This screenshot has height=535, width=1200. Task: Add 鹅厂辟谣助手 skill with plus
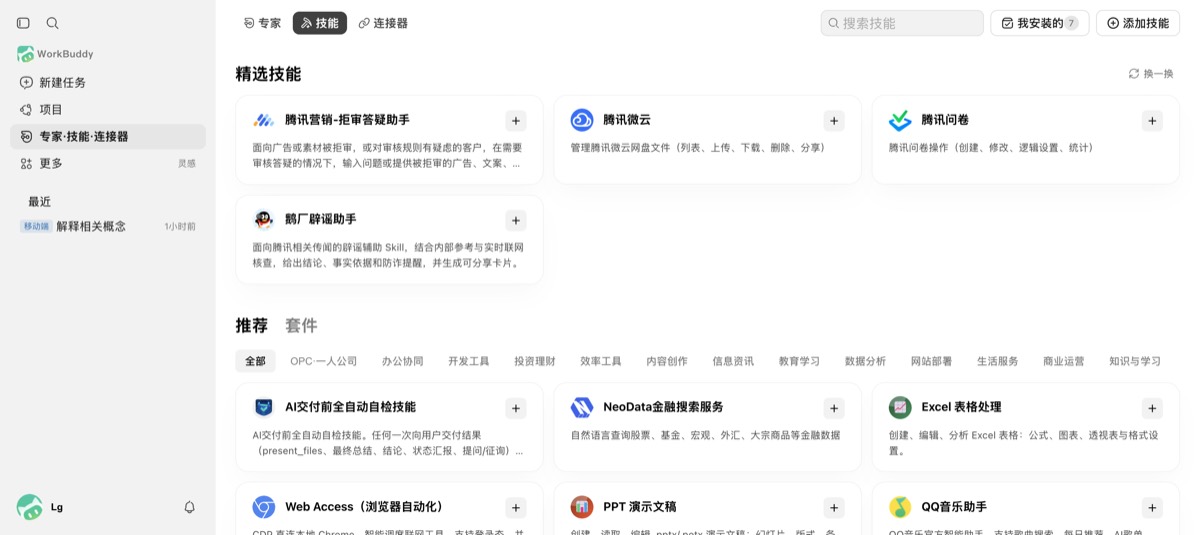(x=516, y=221)
